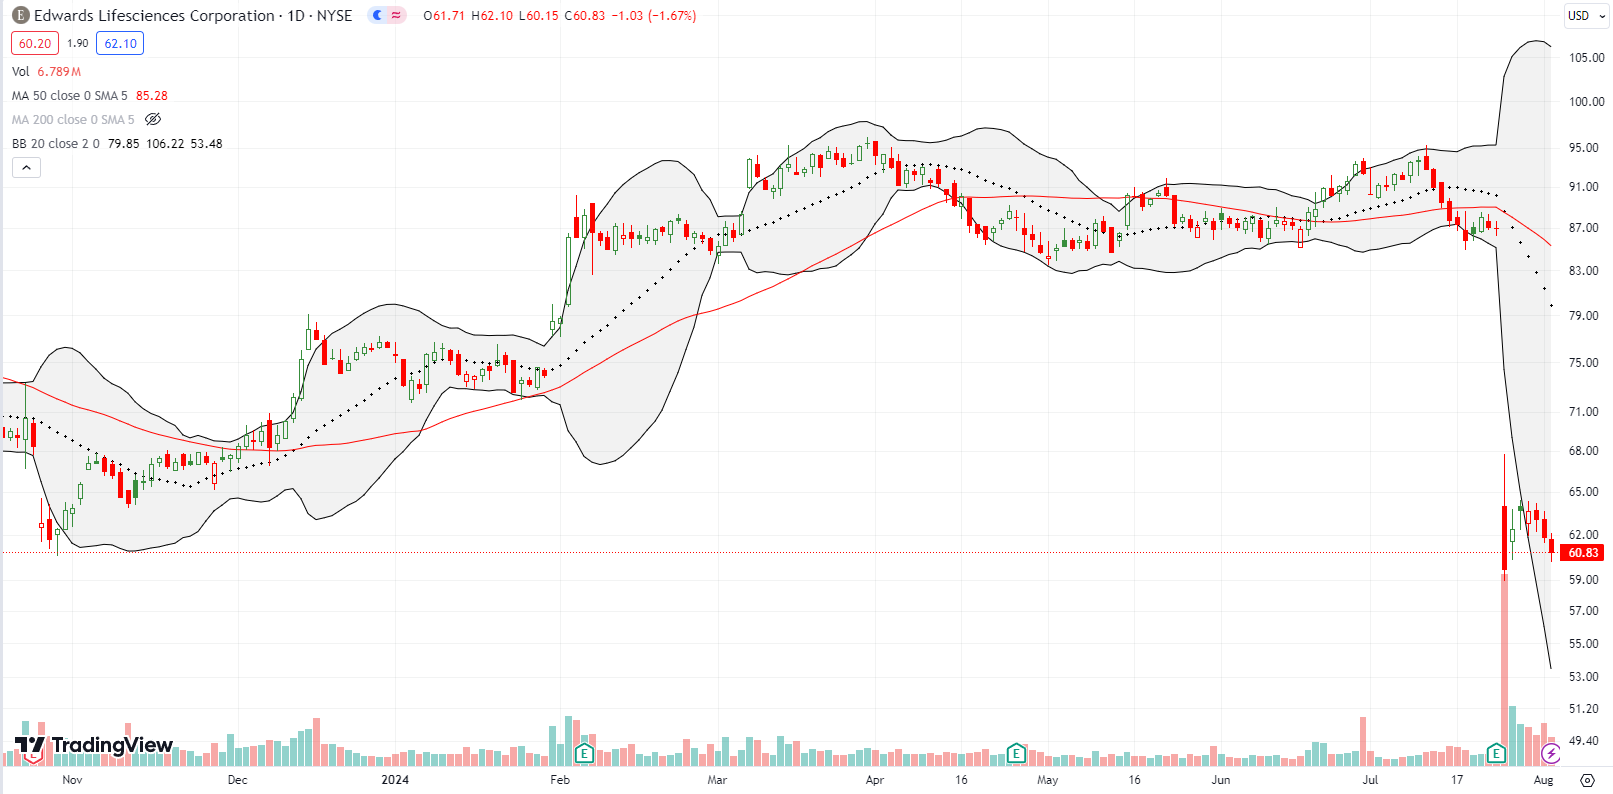Click the Nov label on the time axis
This screenshot has width=1613, height=794.
[x=72, y=780]
